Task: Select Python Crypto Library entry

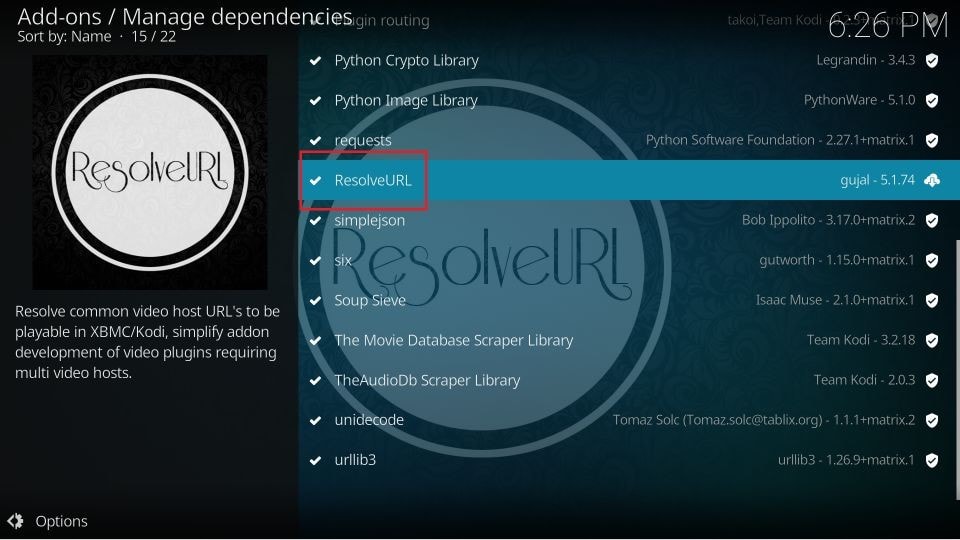Action: pyautogui.click(x=629, y=60)
